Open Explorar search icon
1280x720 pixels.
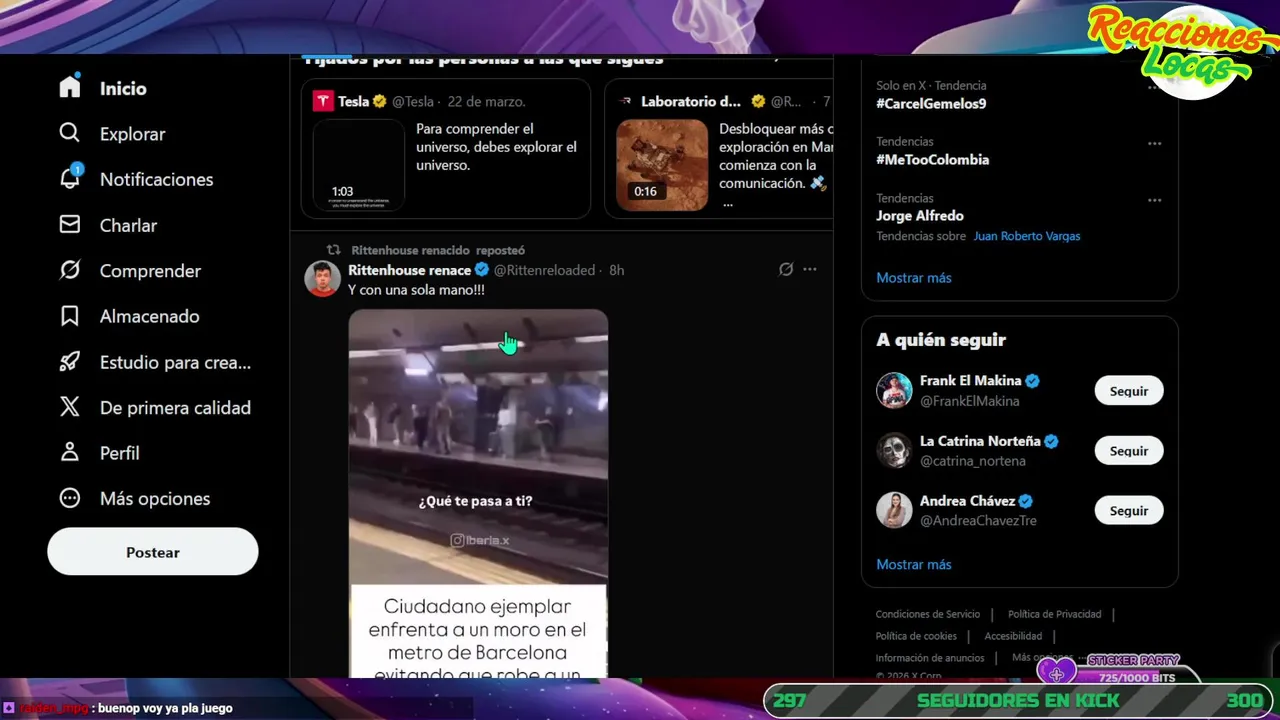point(69,133)
